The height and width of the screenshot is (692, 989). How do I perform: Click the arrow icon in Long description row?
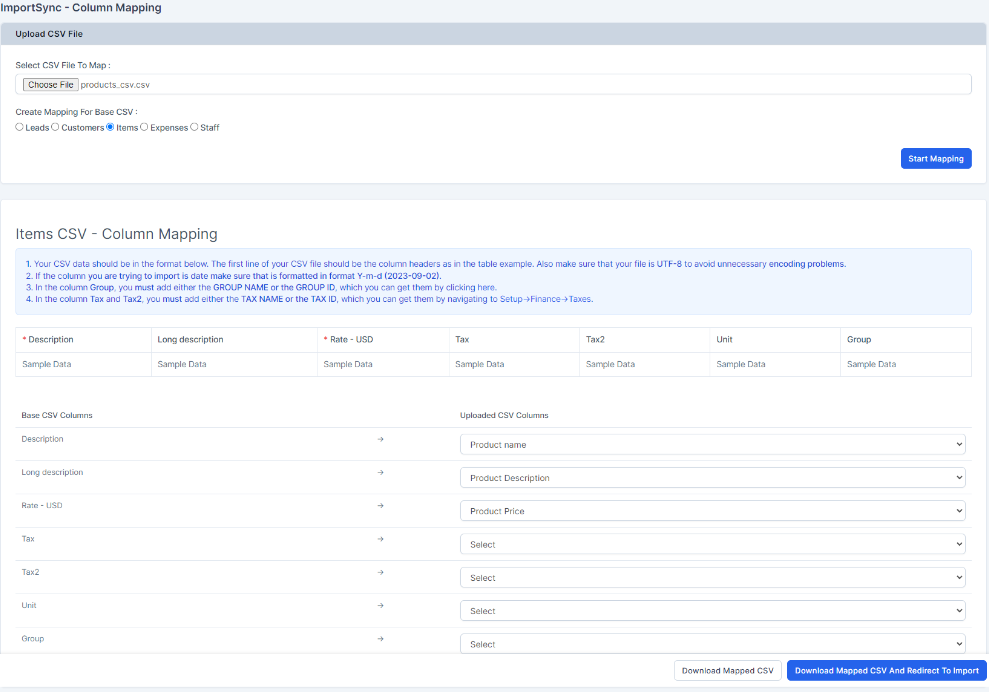[x=380, y=472]
